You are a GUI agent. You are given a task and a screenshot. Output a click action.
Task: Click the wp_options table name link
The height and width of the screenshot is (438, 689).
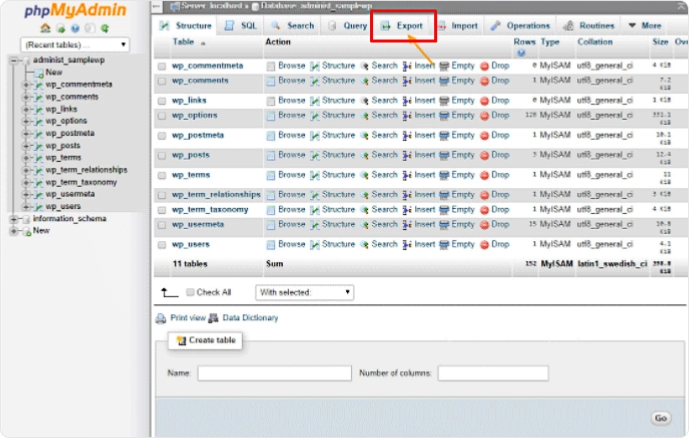tap(194, 115)
